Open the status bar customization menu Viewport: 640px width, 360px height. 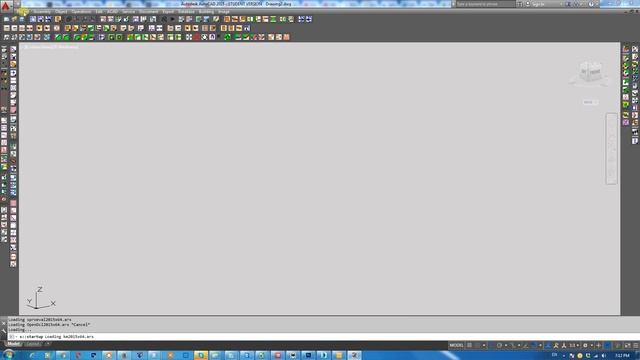tap(636, 345)
